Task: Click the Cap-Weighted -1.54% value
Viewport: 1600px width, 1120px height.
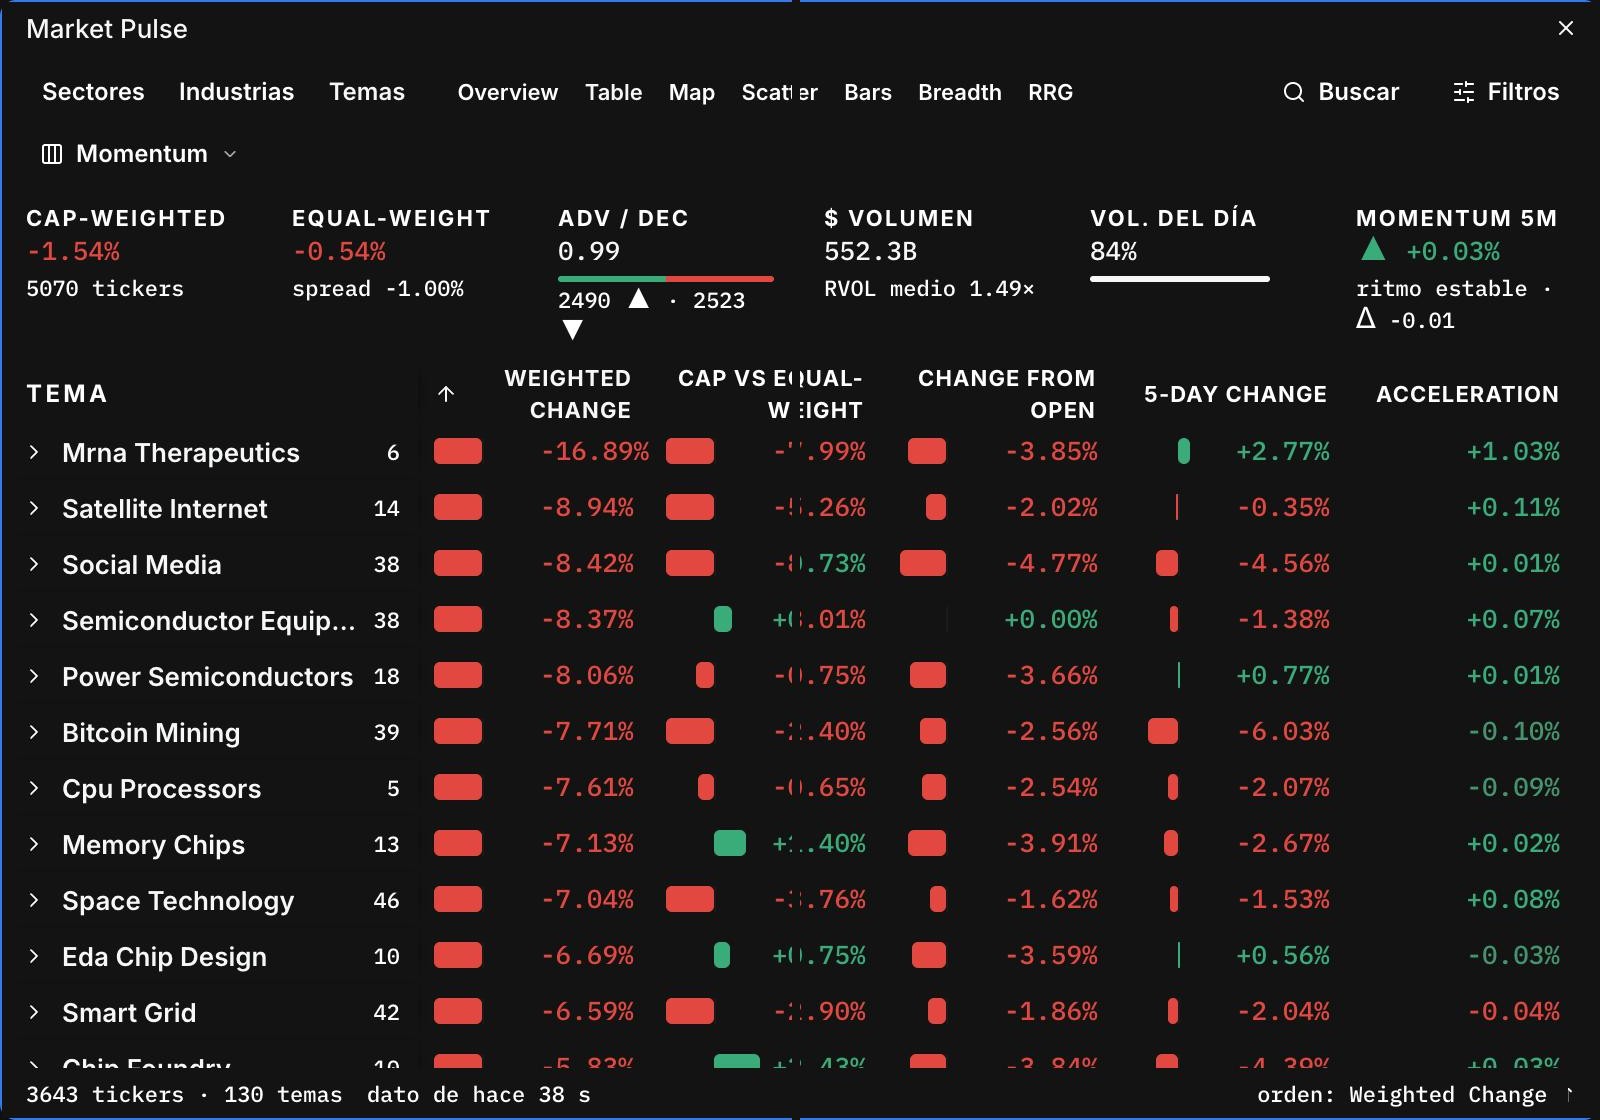Action: click(x=73, y=252)
